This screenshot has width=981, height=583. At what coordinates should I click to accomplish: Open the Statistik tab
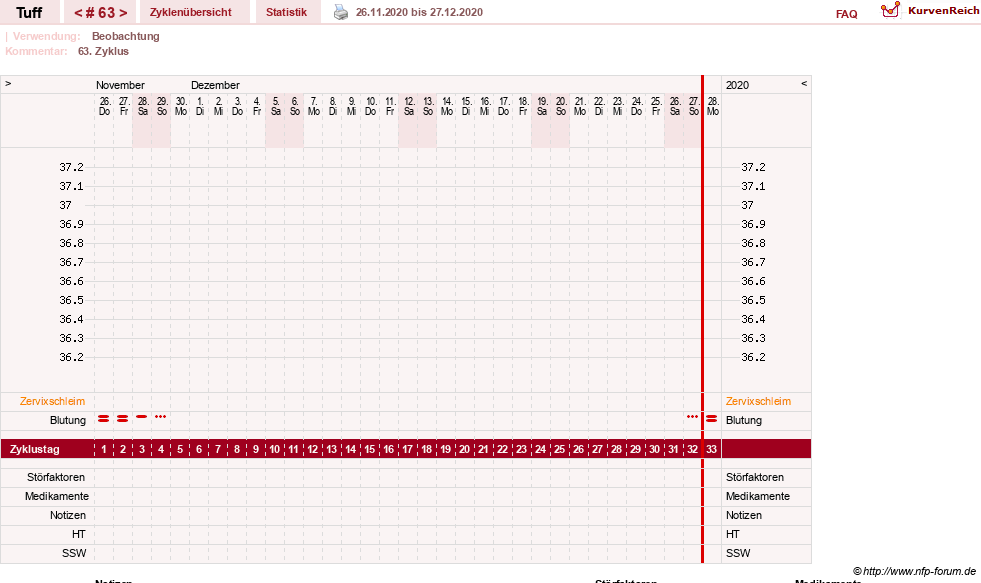point(287,12)
